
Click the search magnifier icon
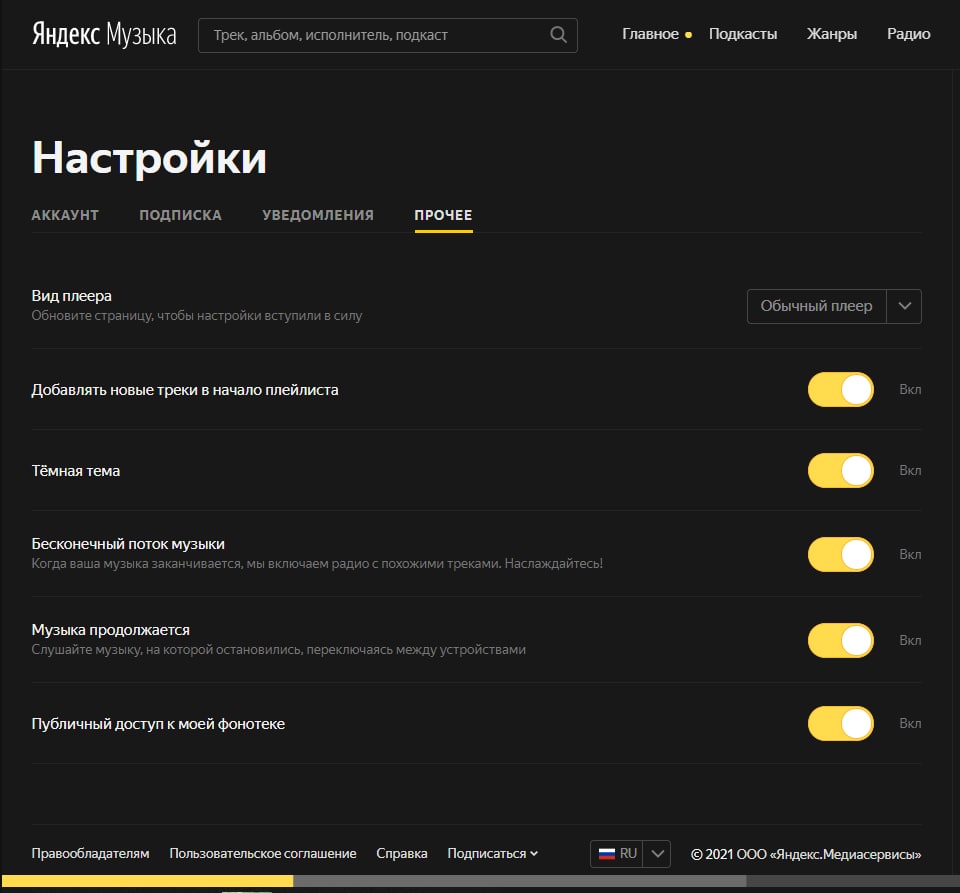point(558,34)
